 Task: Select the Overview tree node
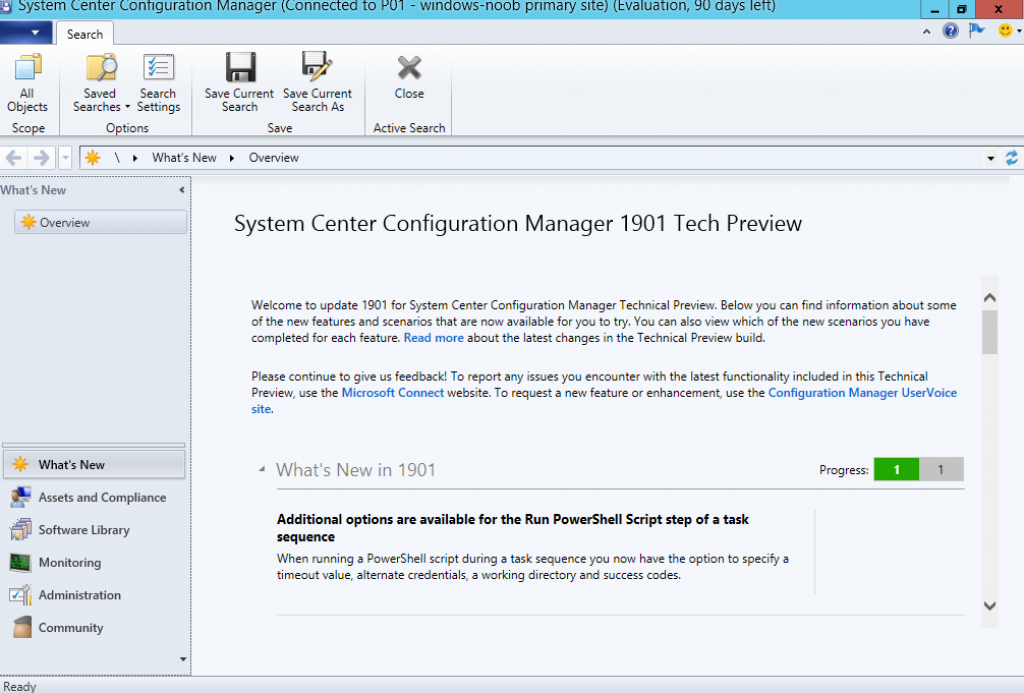pos(101,222)
